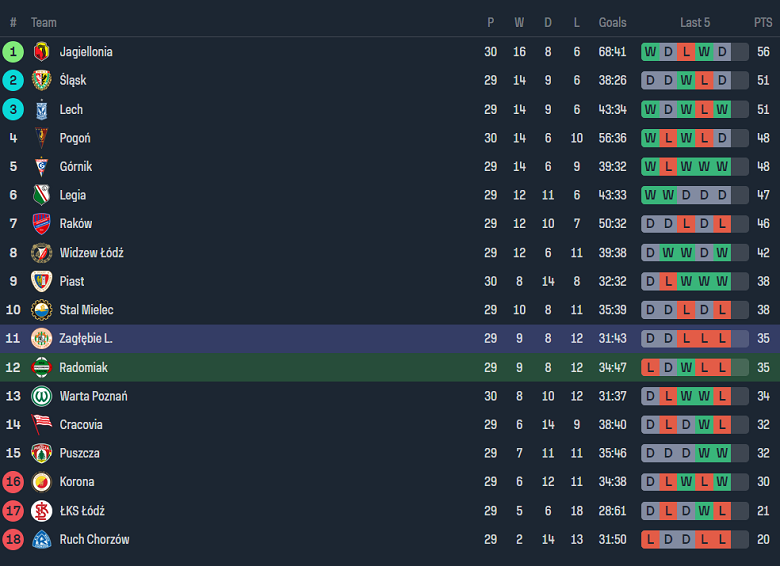Open the Górnik team link
The image size is (780, 566).
pos(76,166)
